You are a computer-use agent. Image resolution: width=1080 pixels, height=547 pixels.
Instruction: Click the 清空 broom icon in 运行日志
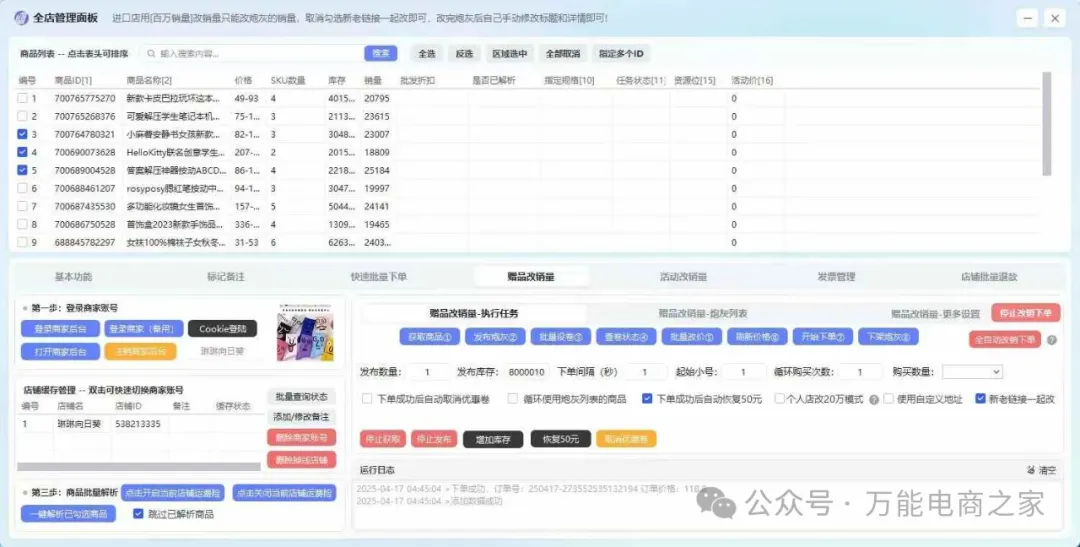pyautogui.click(x=1030, y=470)
